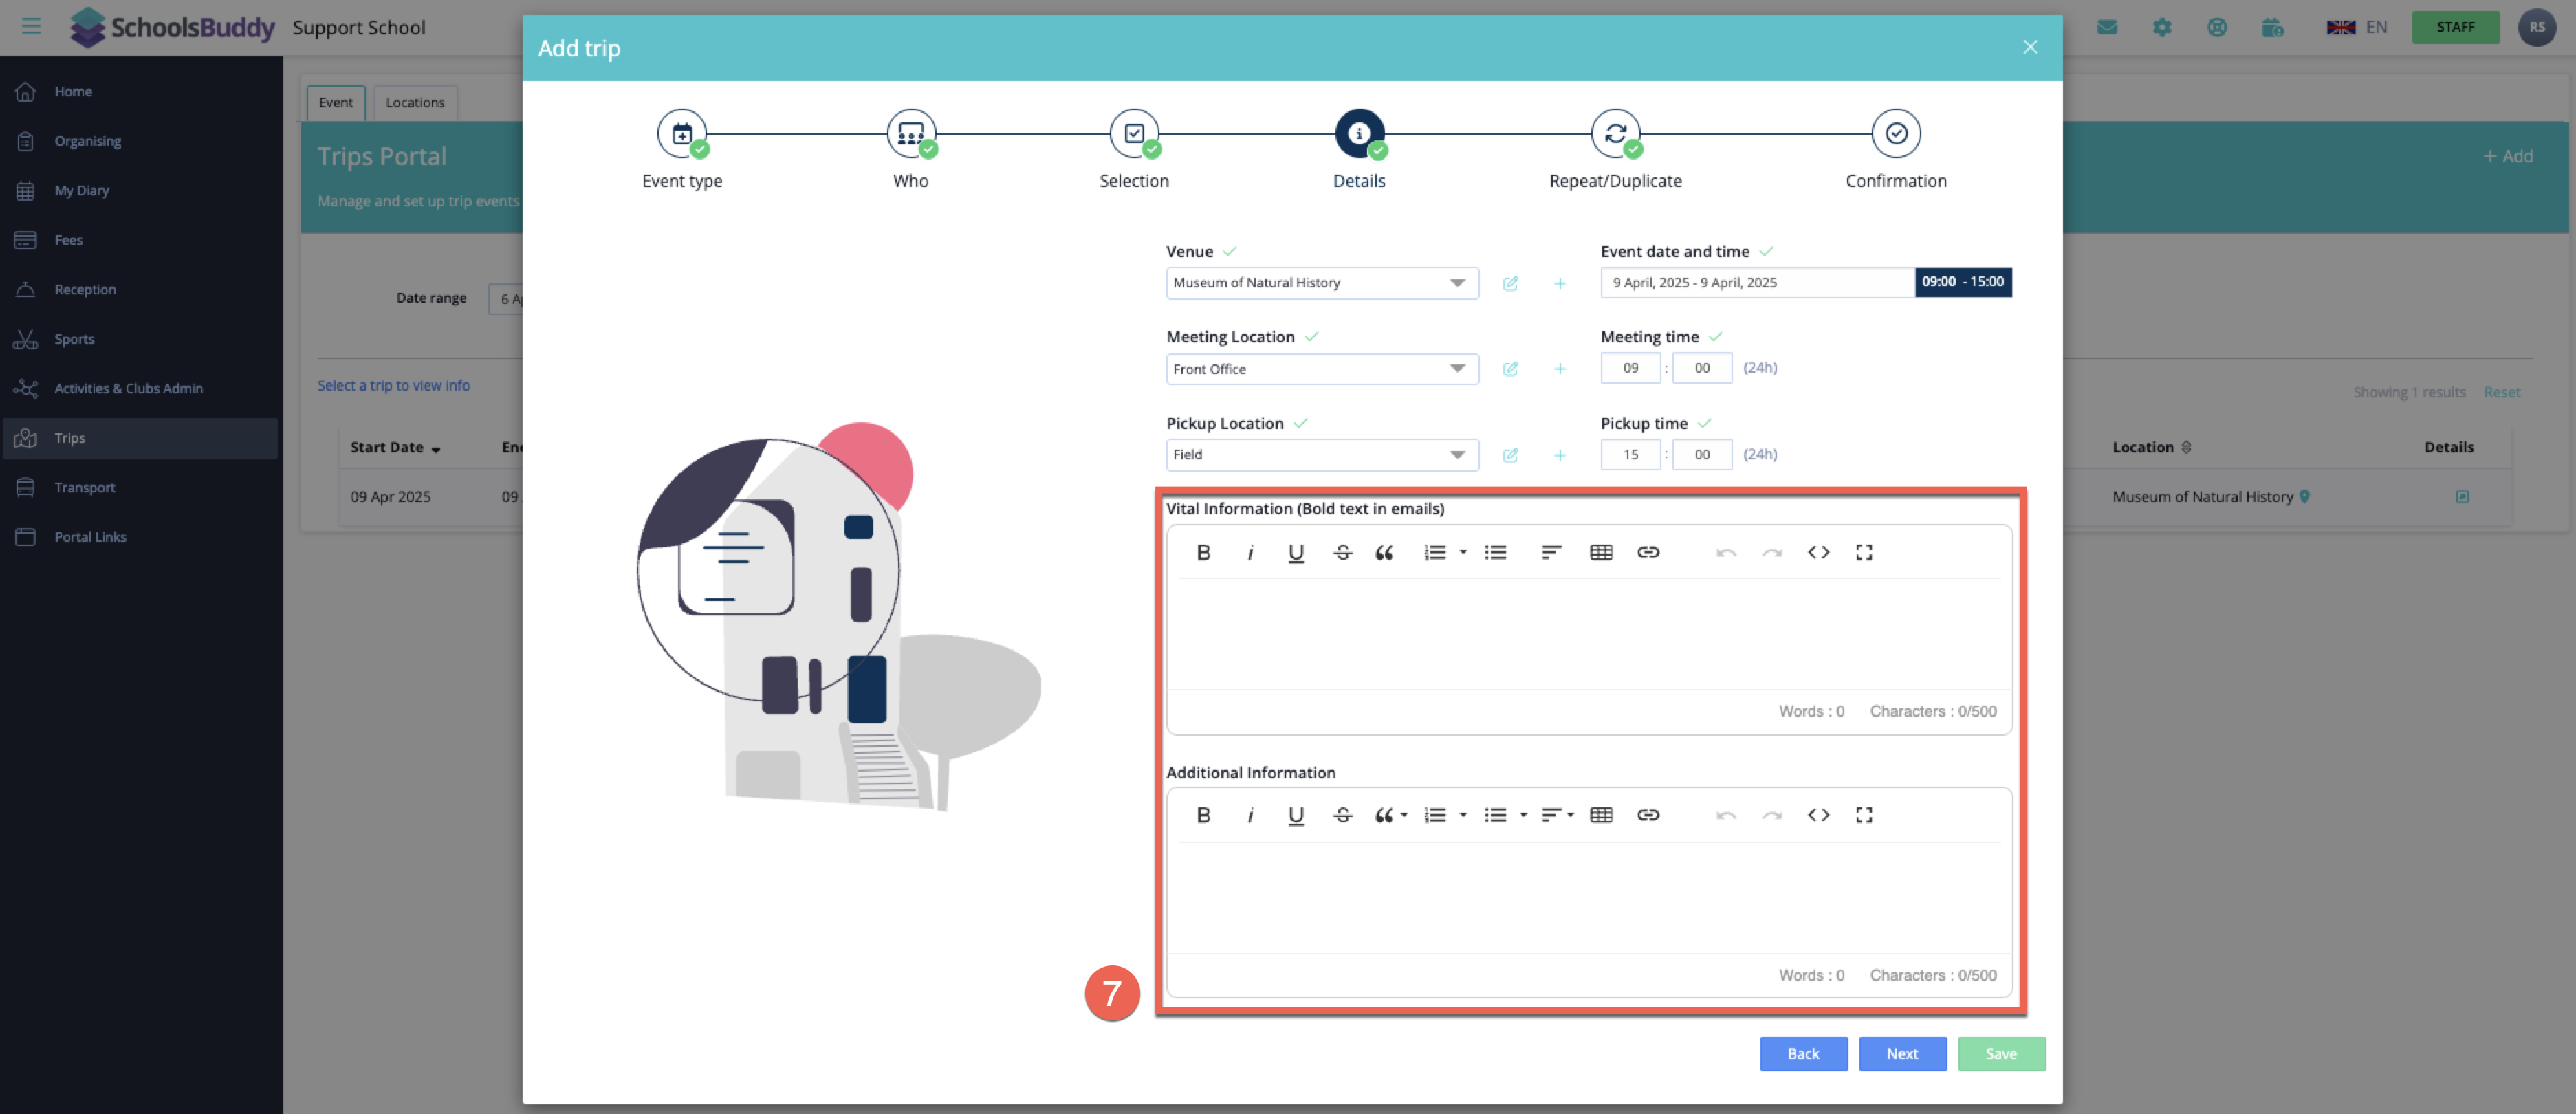Click inside the Vital Information text area

click(1589, 634)
